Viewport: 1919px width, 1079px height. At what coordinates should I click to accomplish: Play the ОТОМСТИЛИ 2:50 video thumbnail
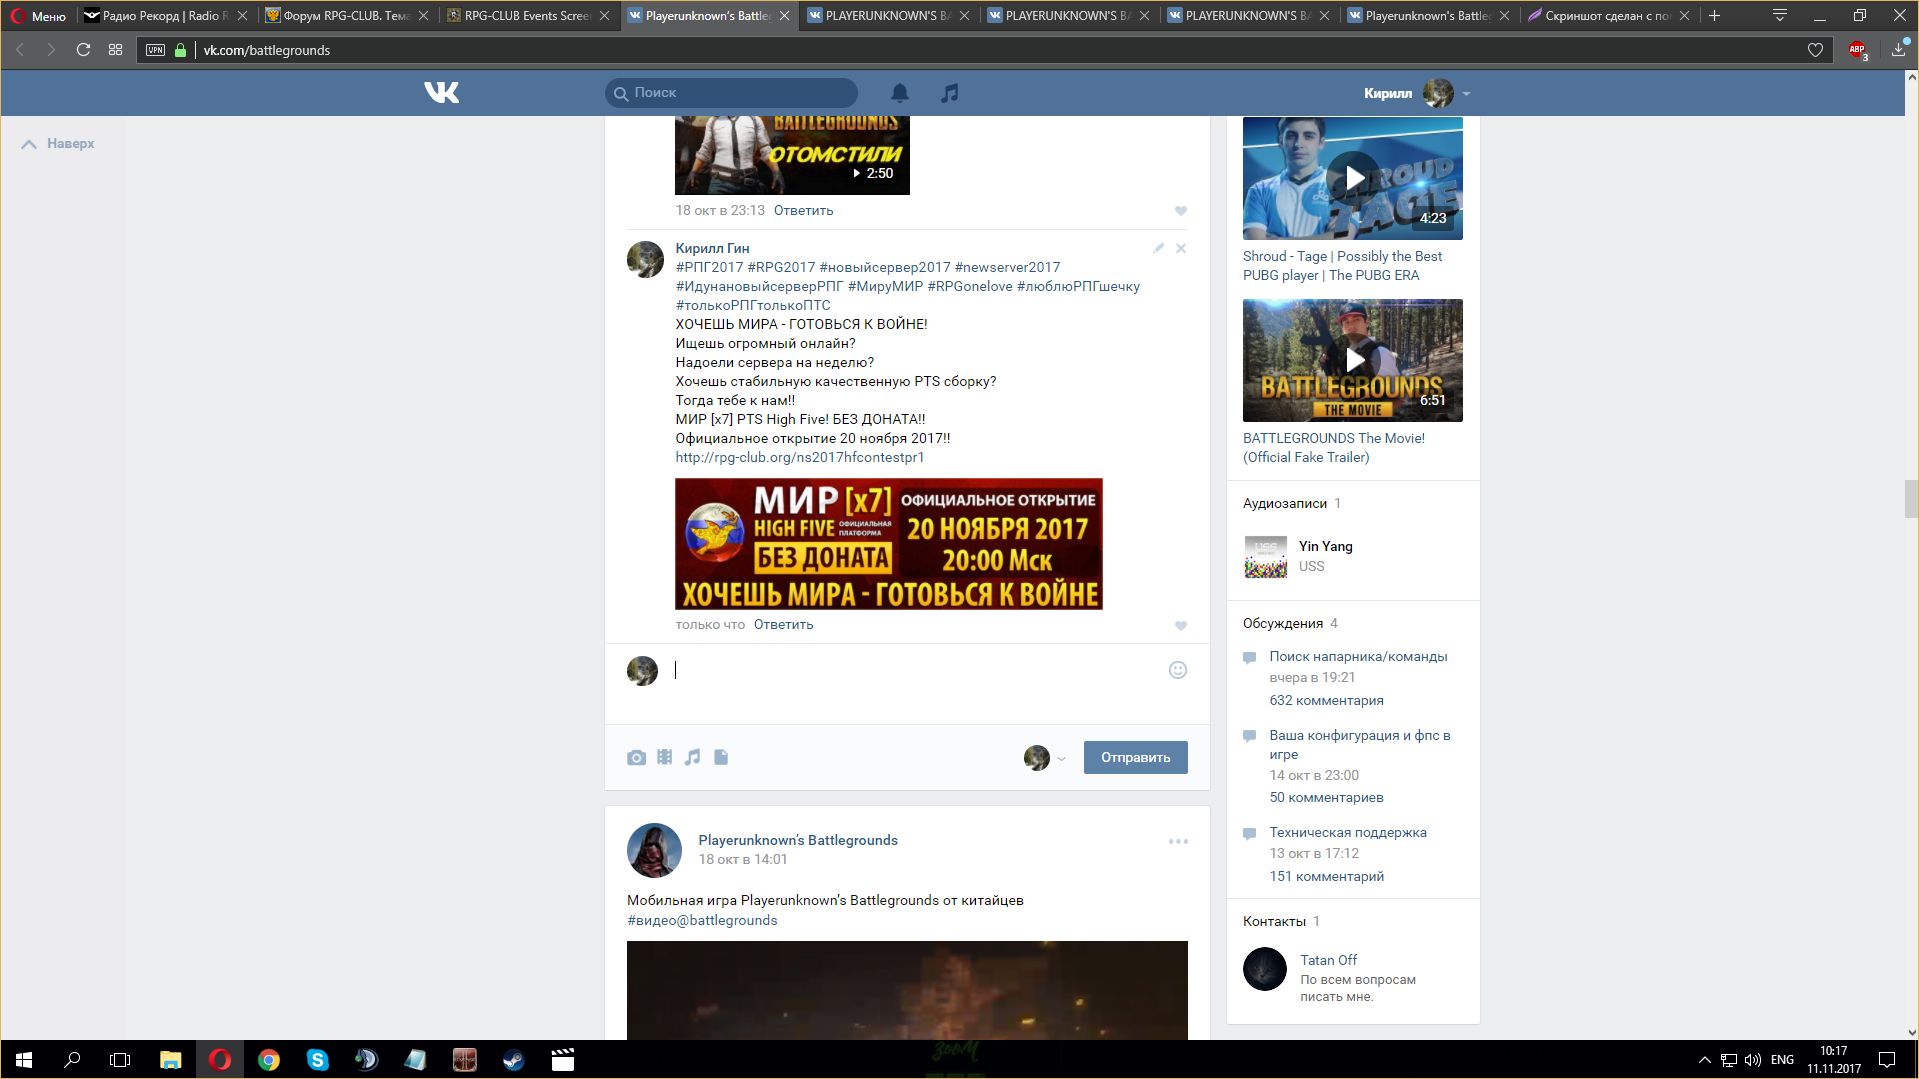click(792, 155)
